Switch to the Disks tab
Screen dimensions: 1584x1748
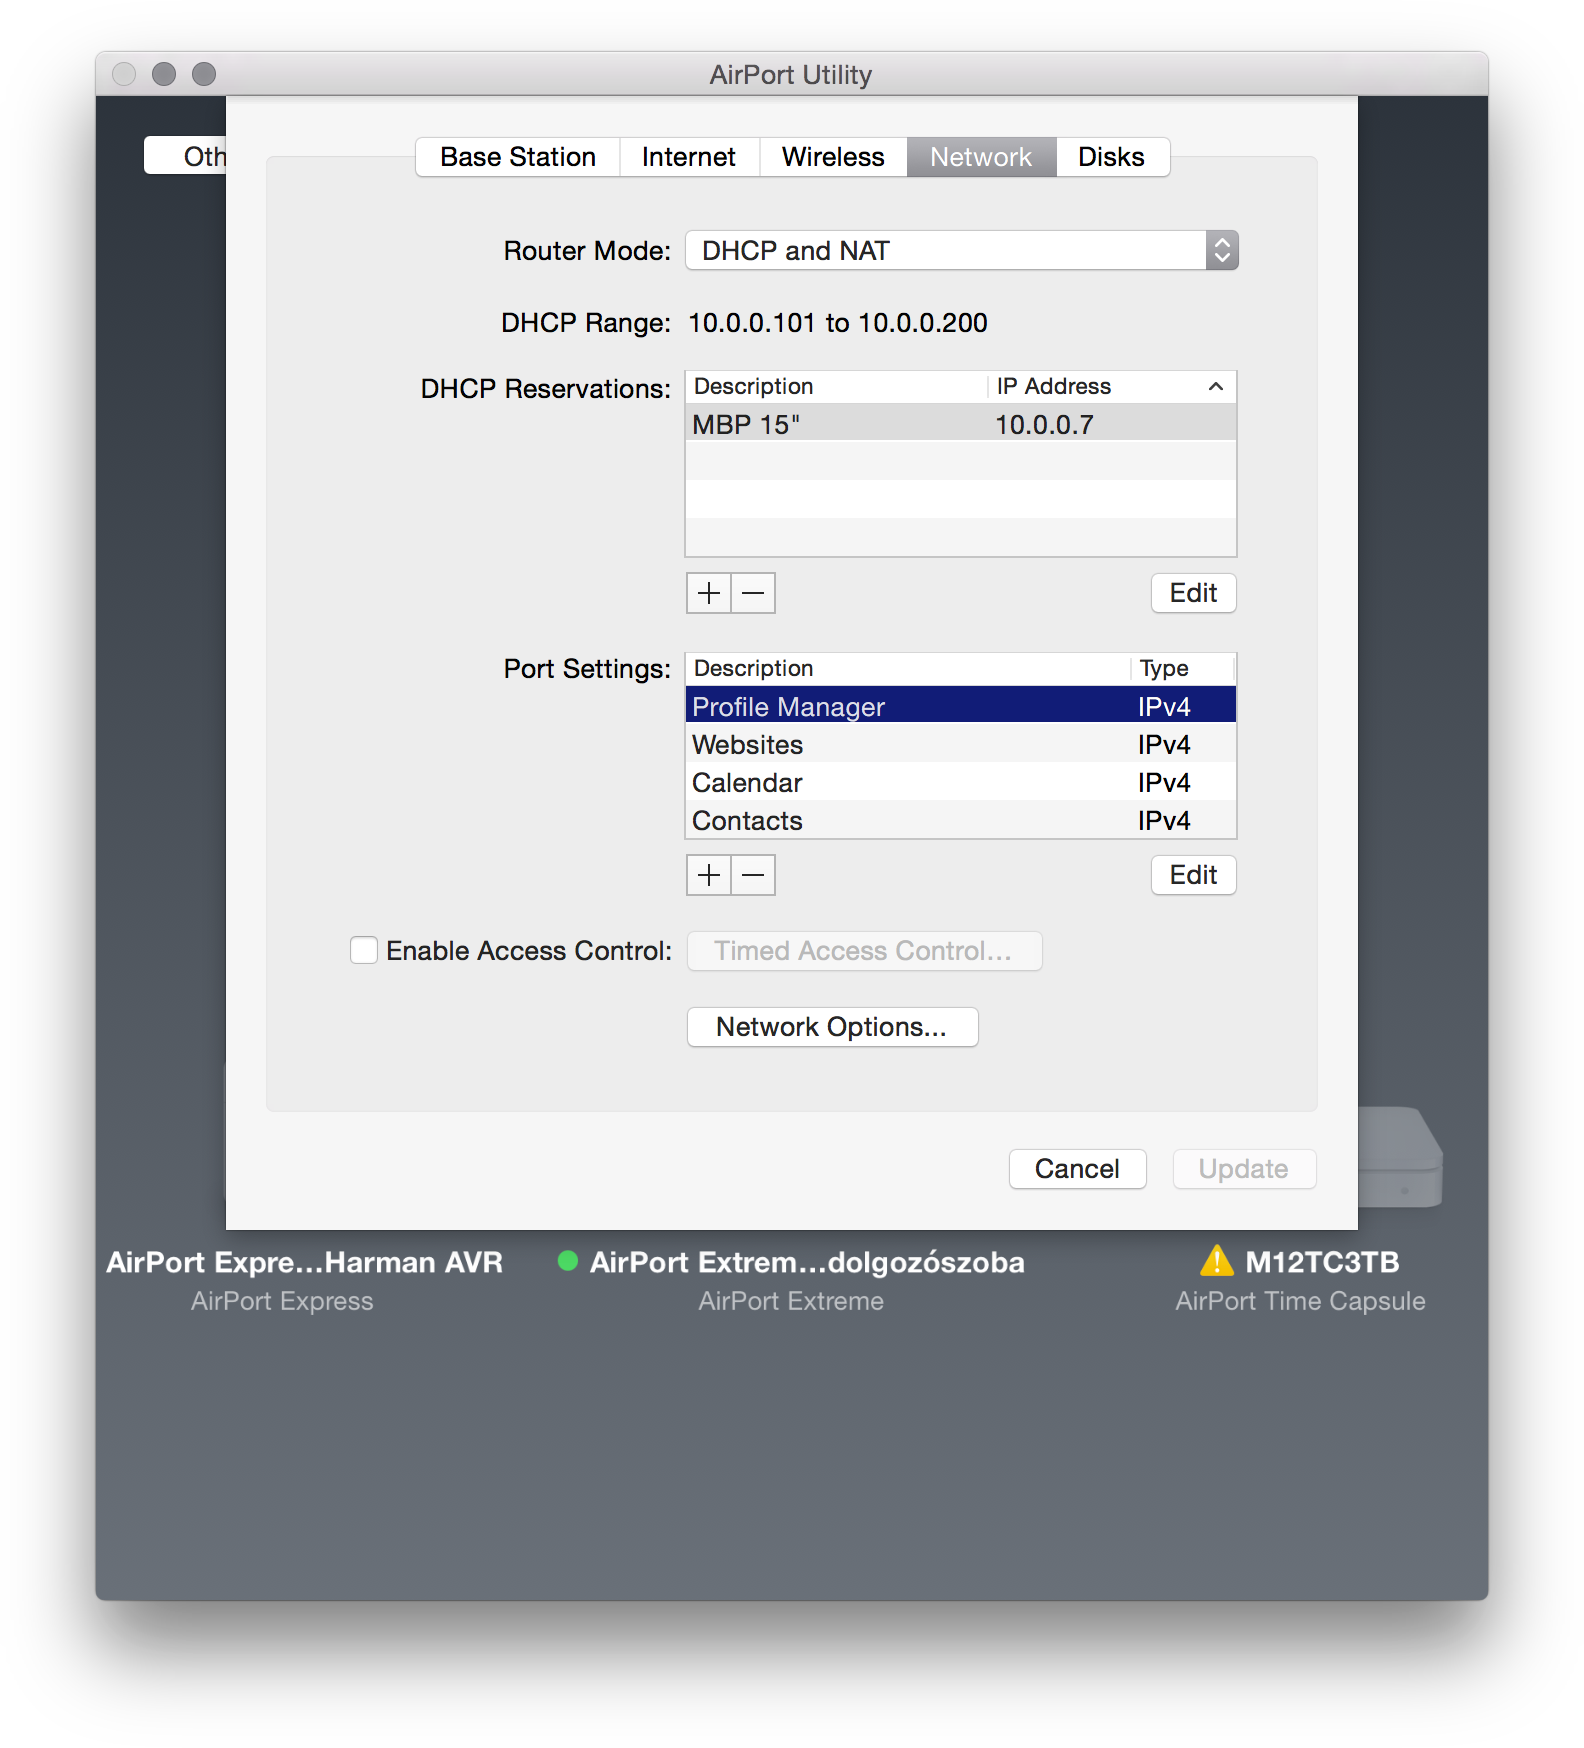point(1112,157)
